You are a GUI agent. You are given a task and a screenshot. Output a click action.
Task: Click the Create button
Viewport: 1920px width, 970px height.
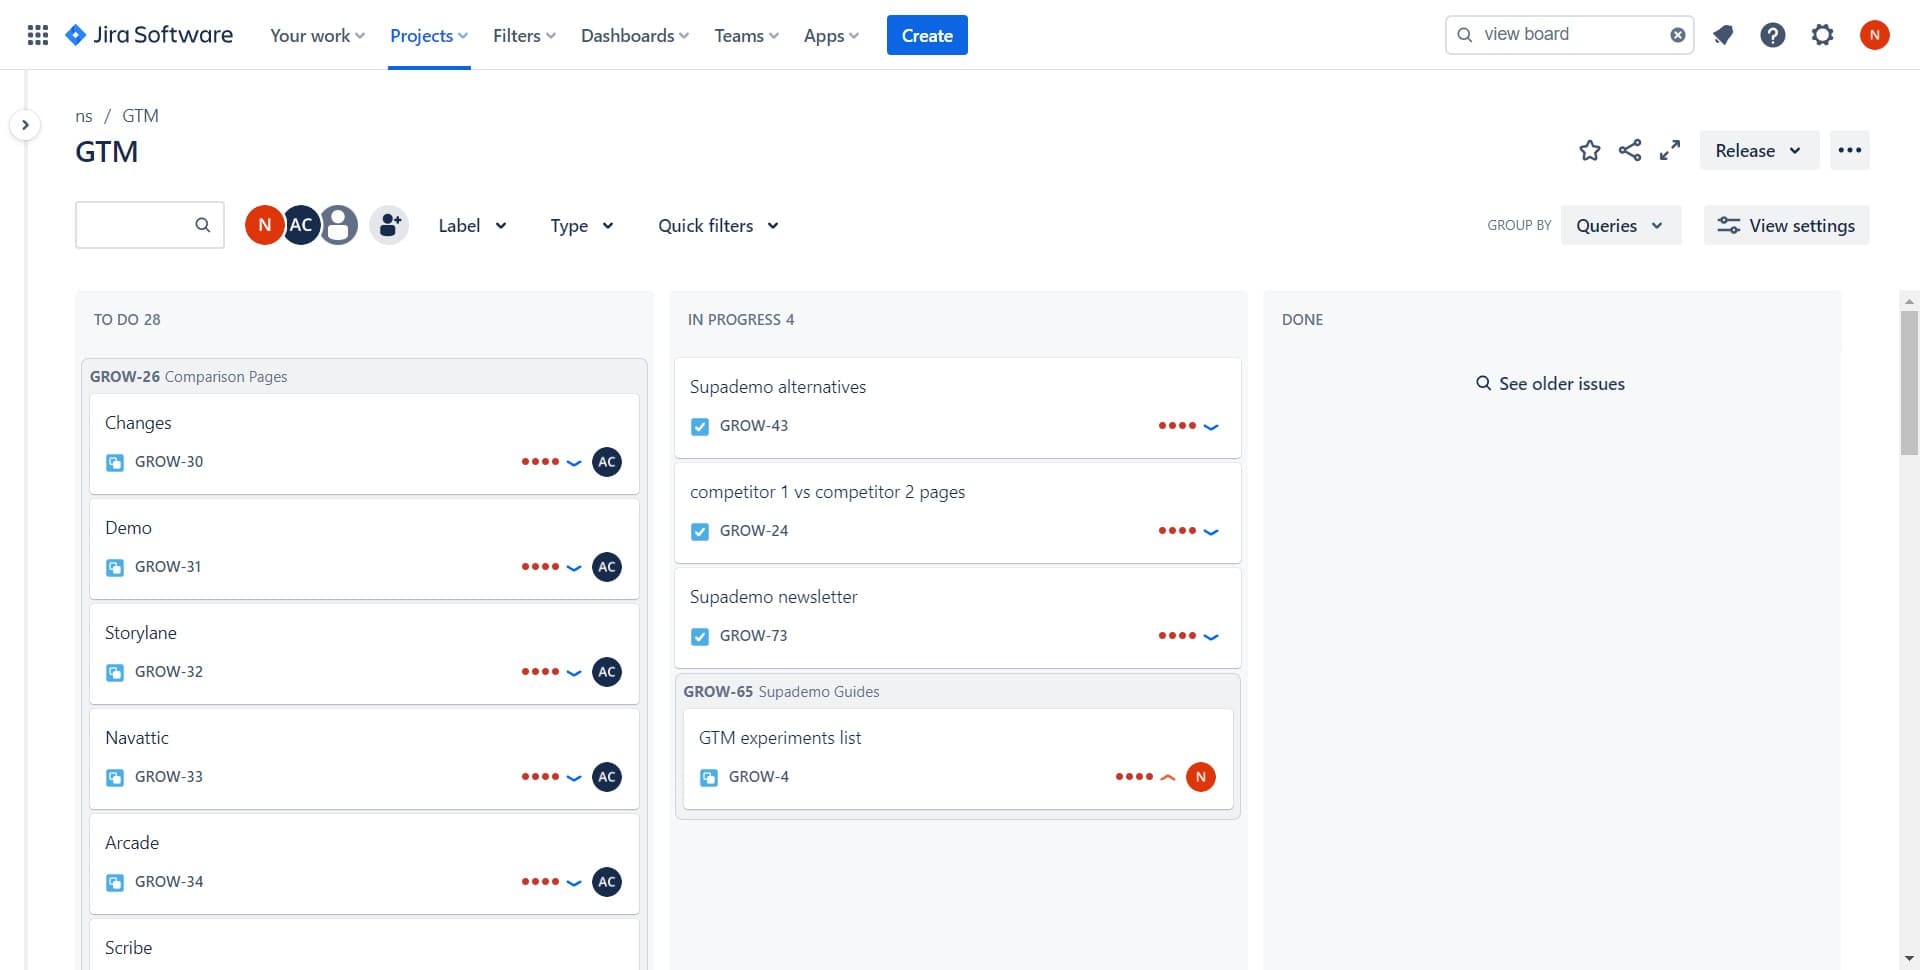(x=927, y=35)
